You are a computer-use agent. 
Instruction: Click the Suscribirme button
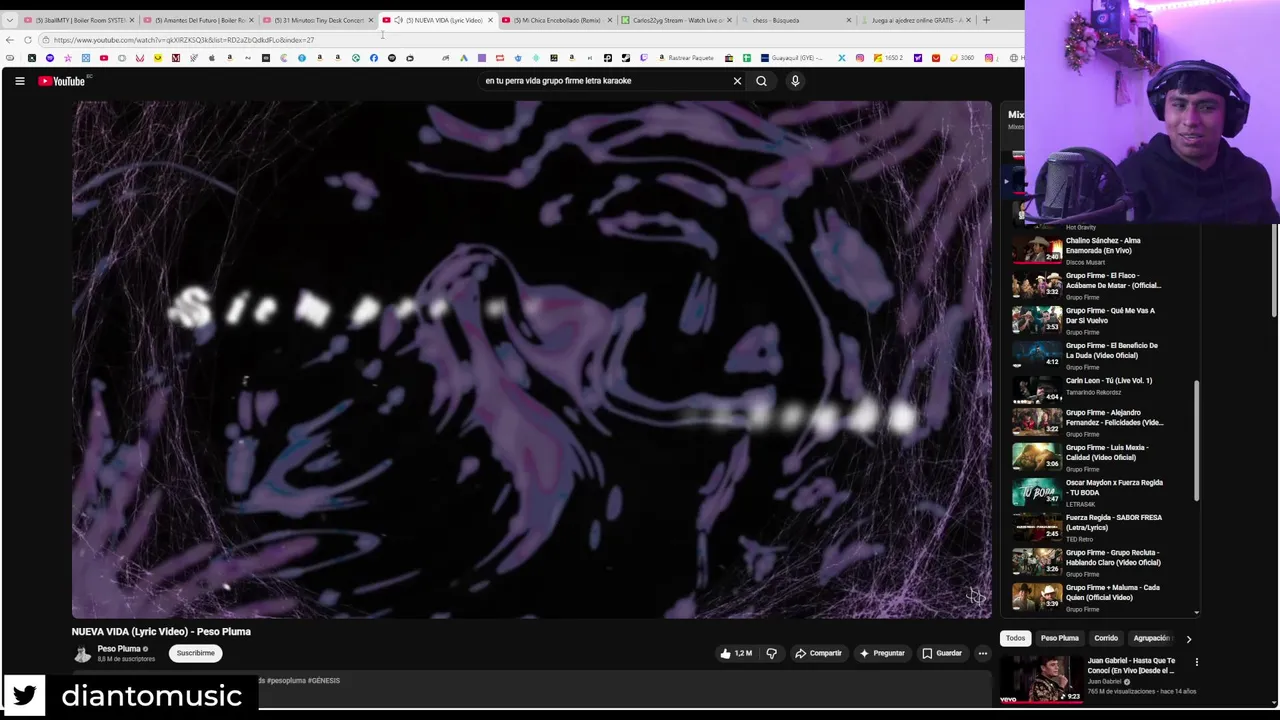click(195, 653)
